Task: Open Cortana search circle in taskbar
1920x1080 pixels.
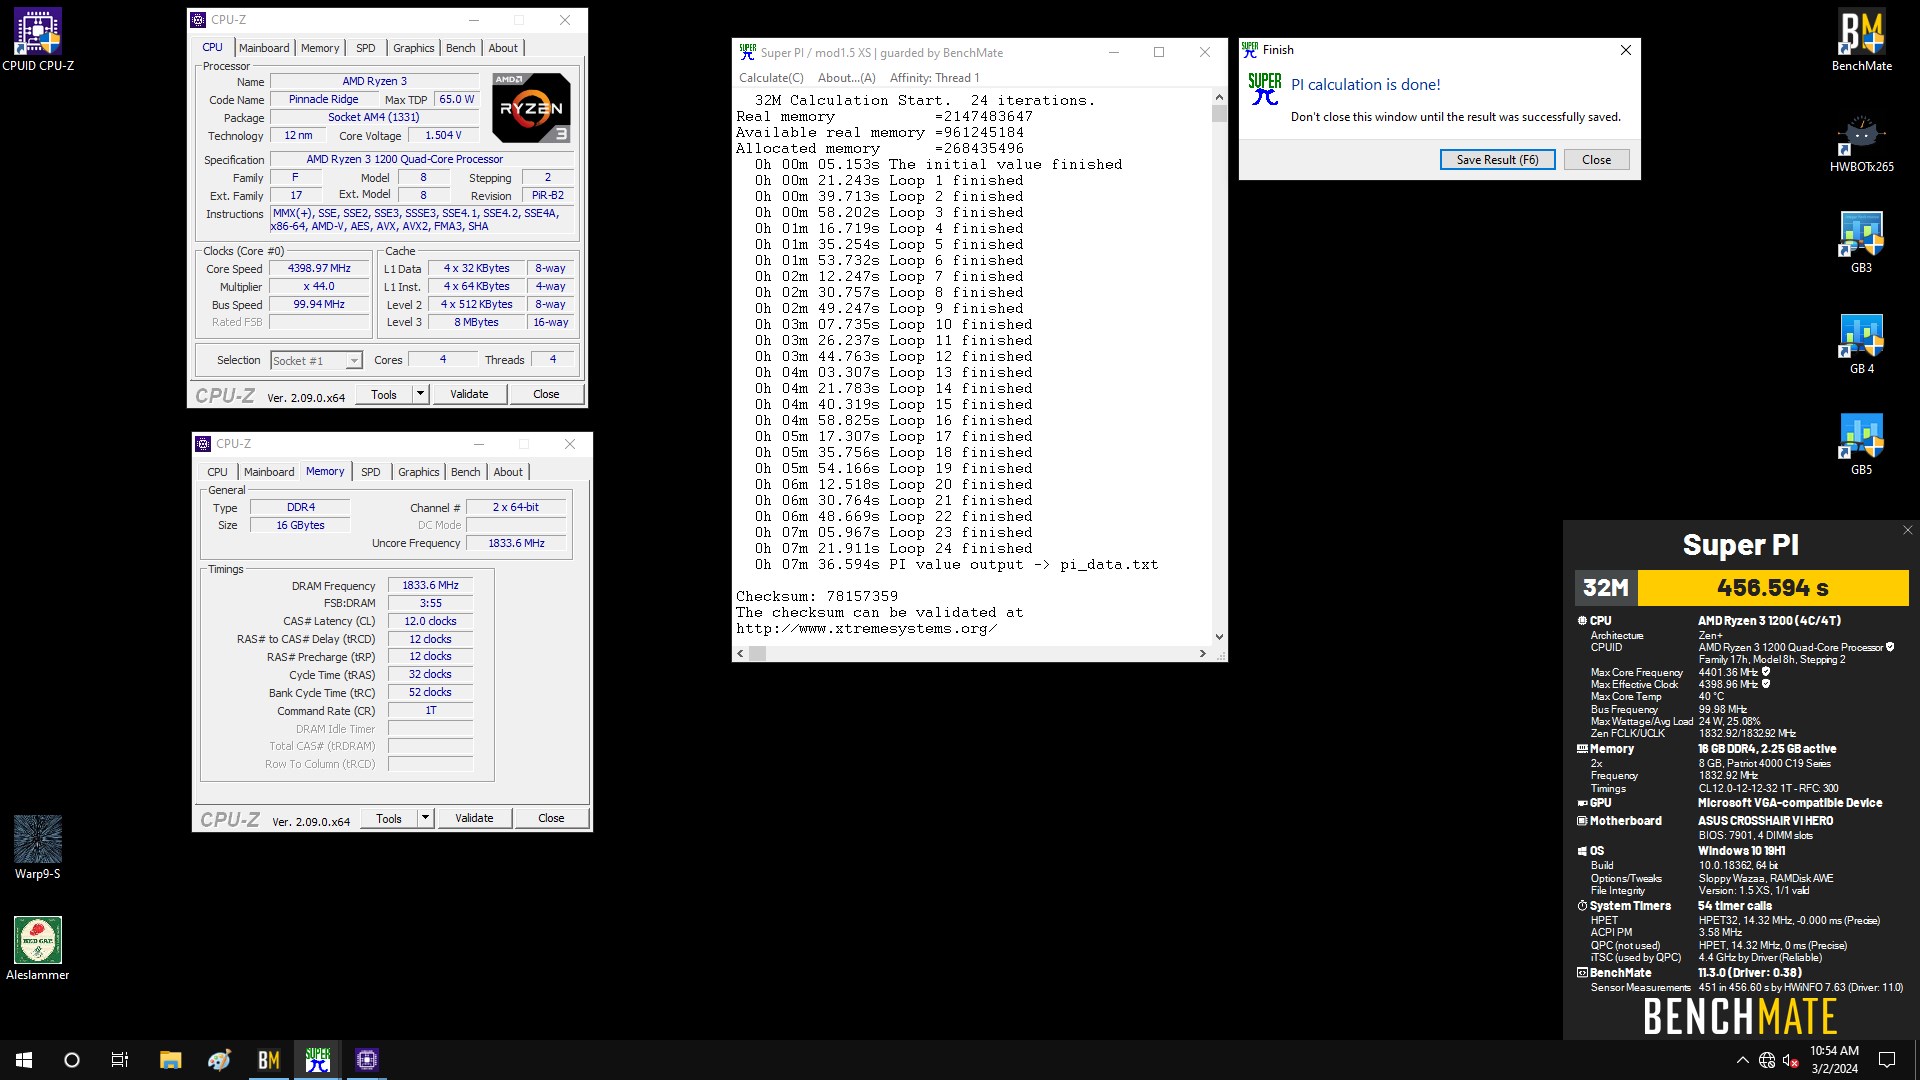Action: pyautogui.click(x=72, y=1060)
